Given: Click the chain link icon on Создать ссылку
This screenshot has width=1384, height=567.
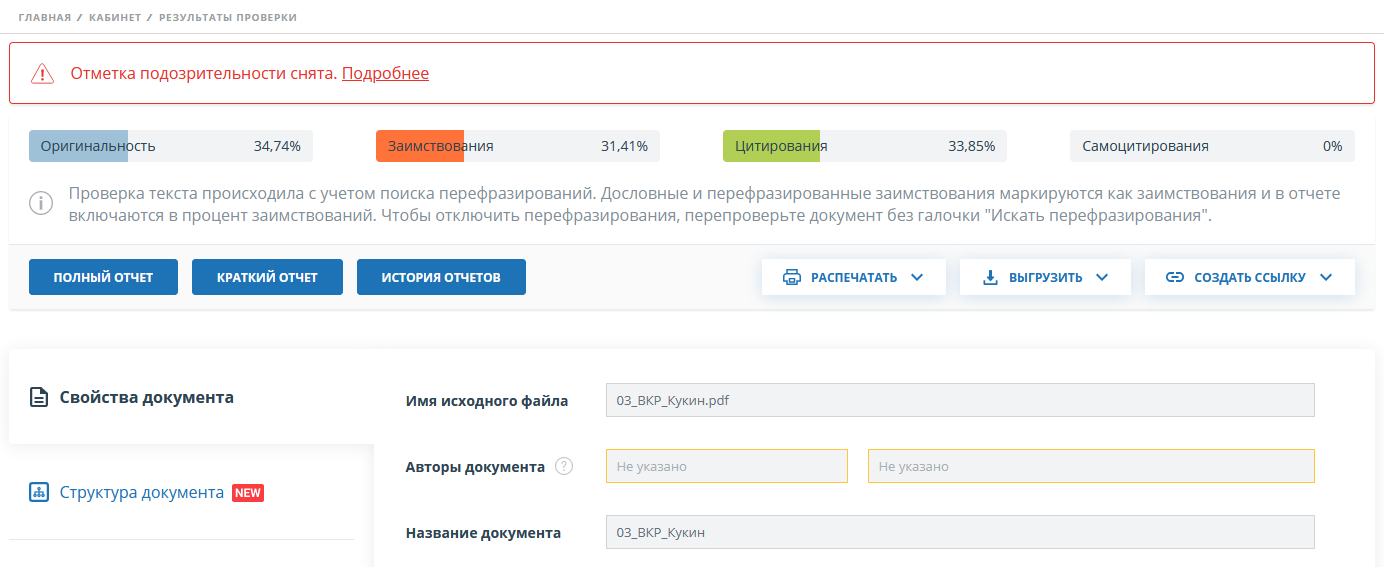Looking at the screenshot, I should (1175, 277).
